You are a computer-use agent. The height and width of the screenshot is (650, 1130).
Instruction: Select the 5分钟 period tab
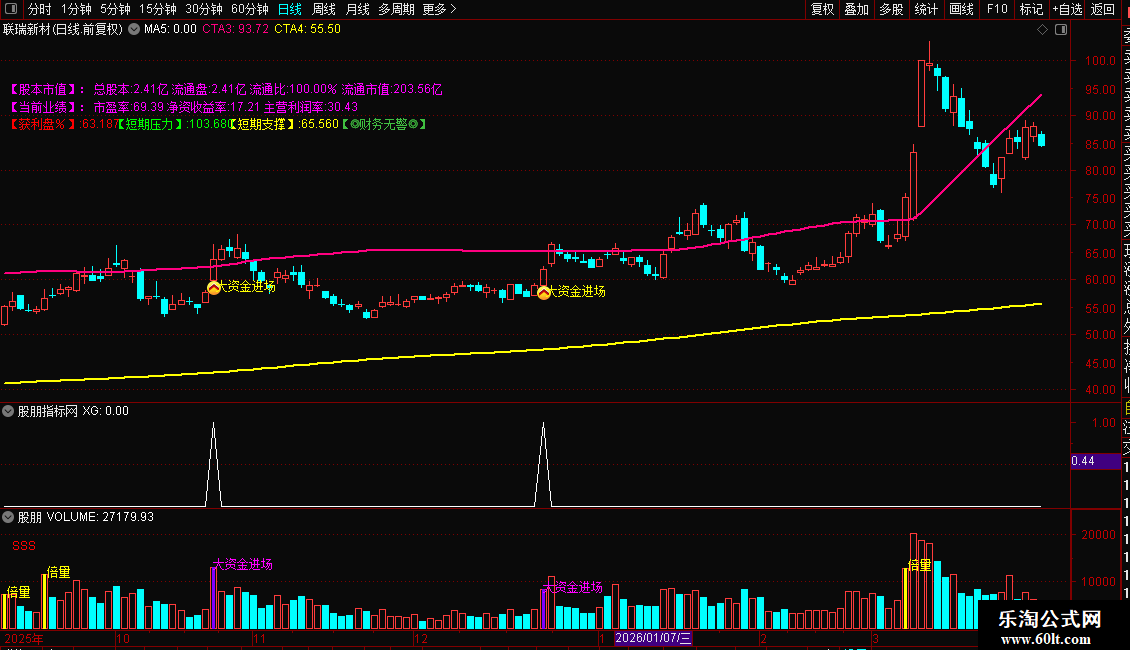(115, 9)
